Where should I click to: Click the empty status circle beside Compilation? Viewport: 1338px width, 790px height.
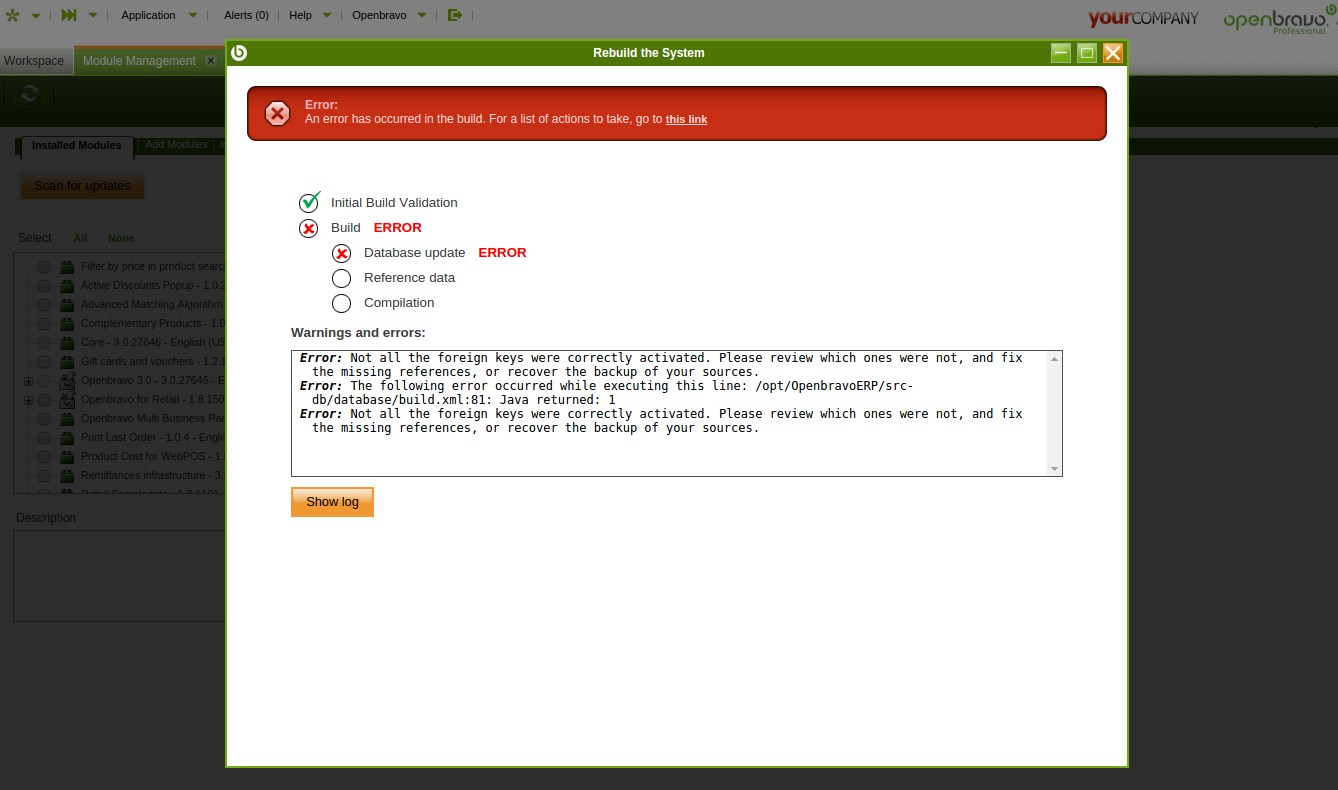click(342, 303)
